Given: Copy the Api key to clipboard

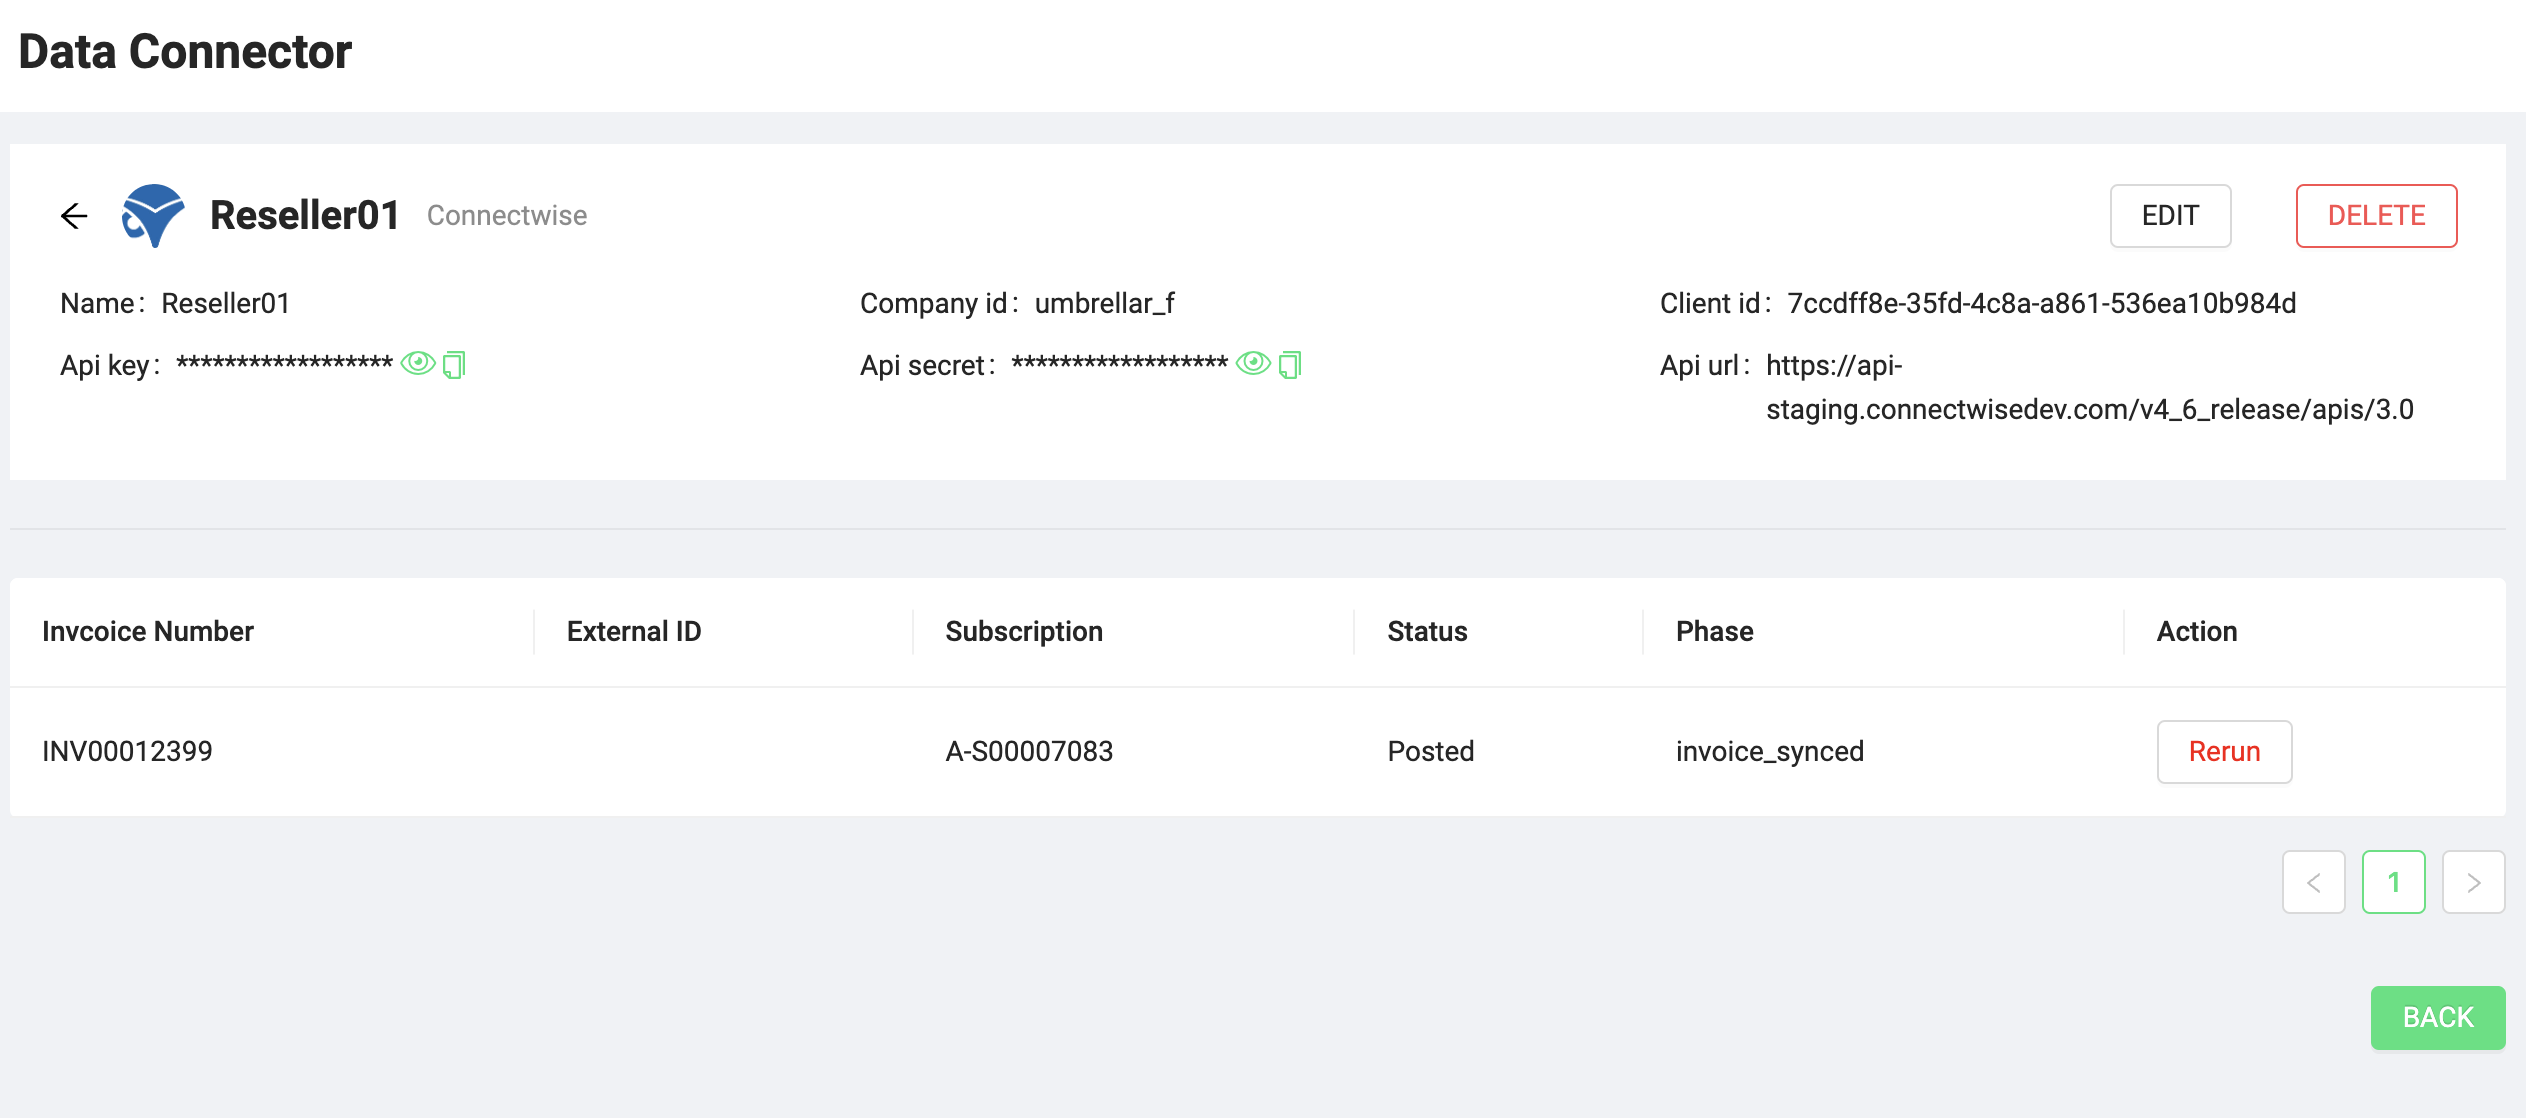Looking at the screenshot, I should (x=454, y=364).
